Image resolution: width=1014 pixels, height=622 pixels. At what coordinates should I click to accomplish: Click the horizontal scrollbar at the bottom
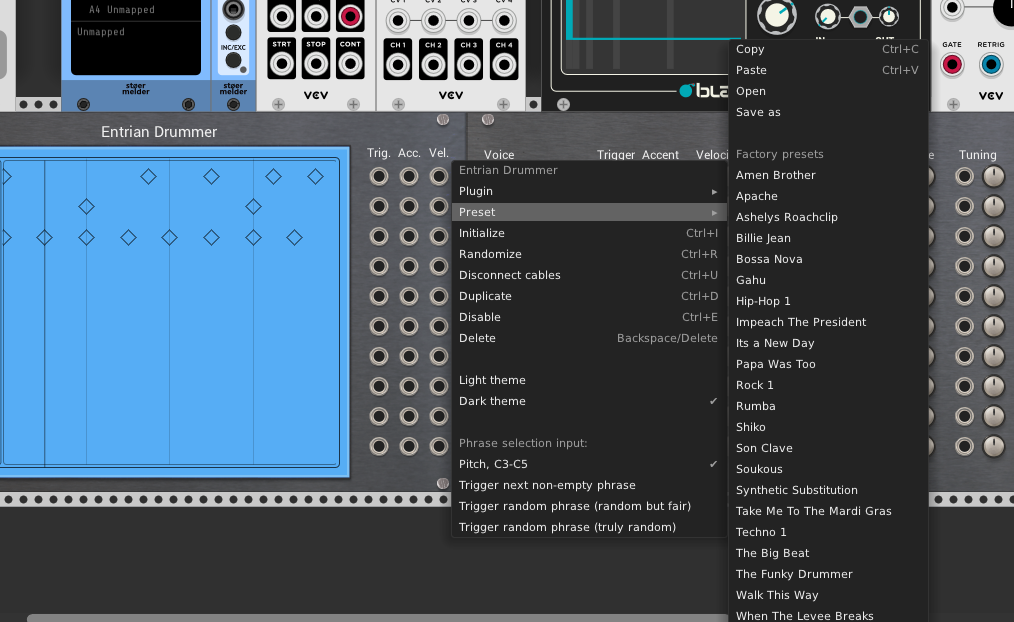point(378,618)
